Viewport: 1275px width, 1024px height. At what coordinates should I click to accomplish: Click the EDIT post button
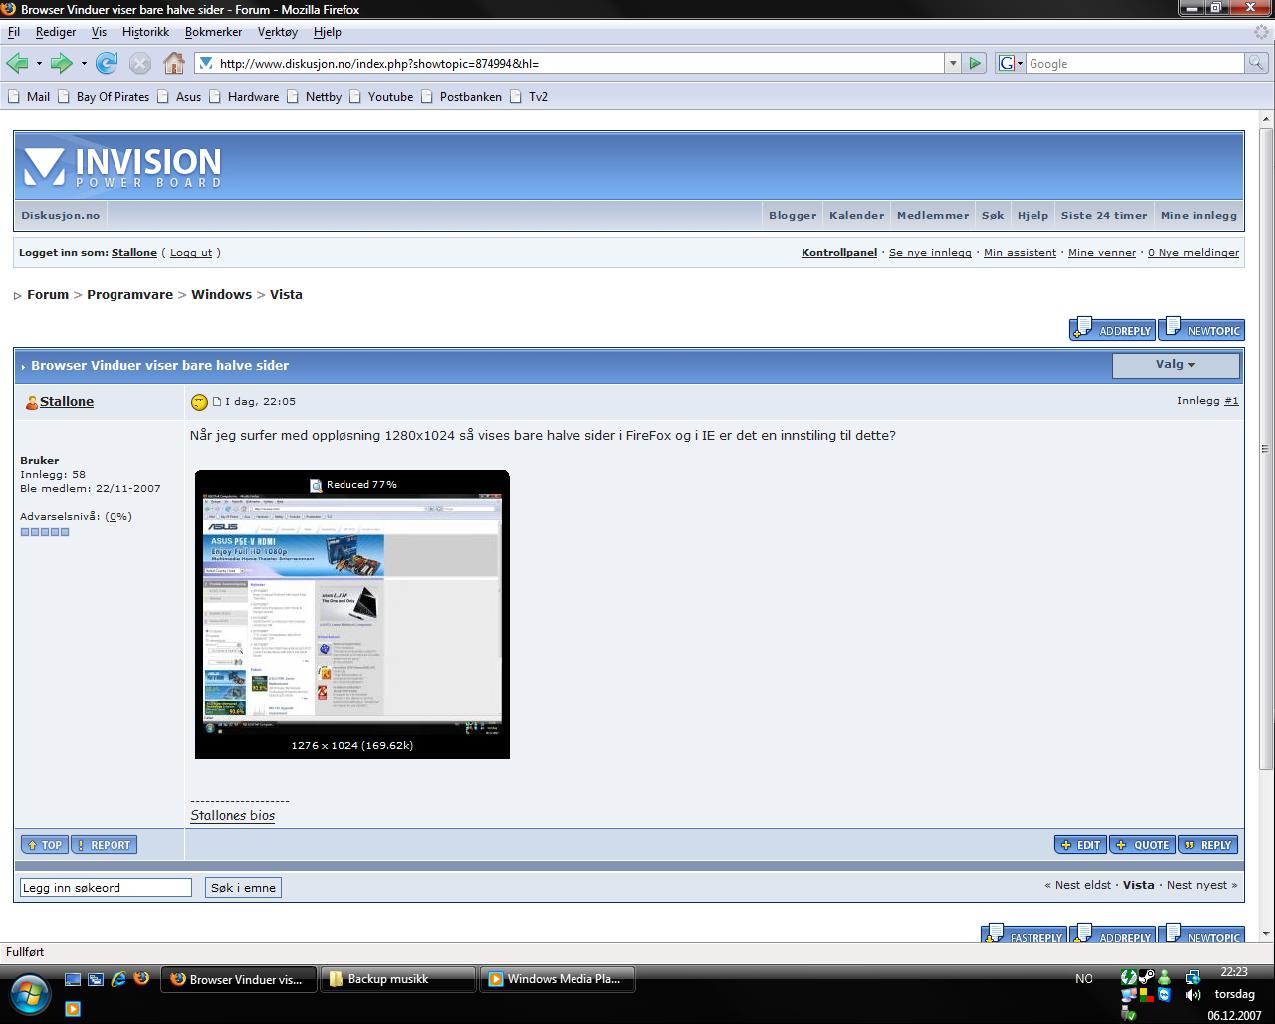pos(1080,845)
